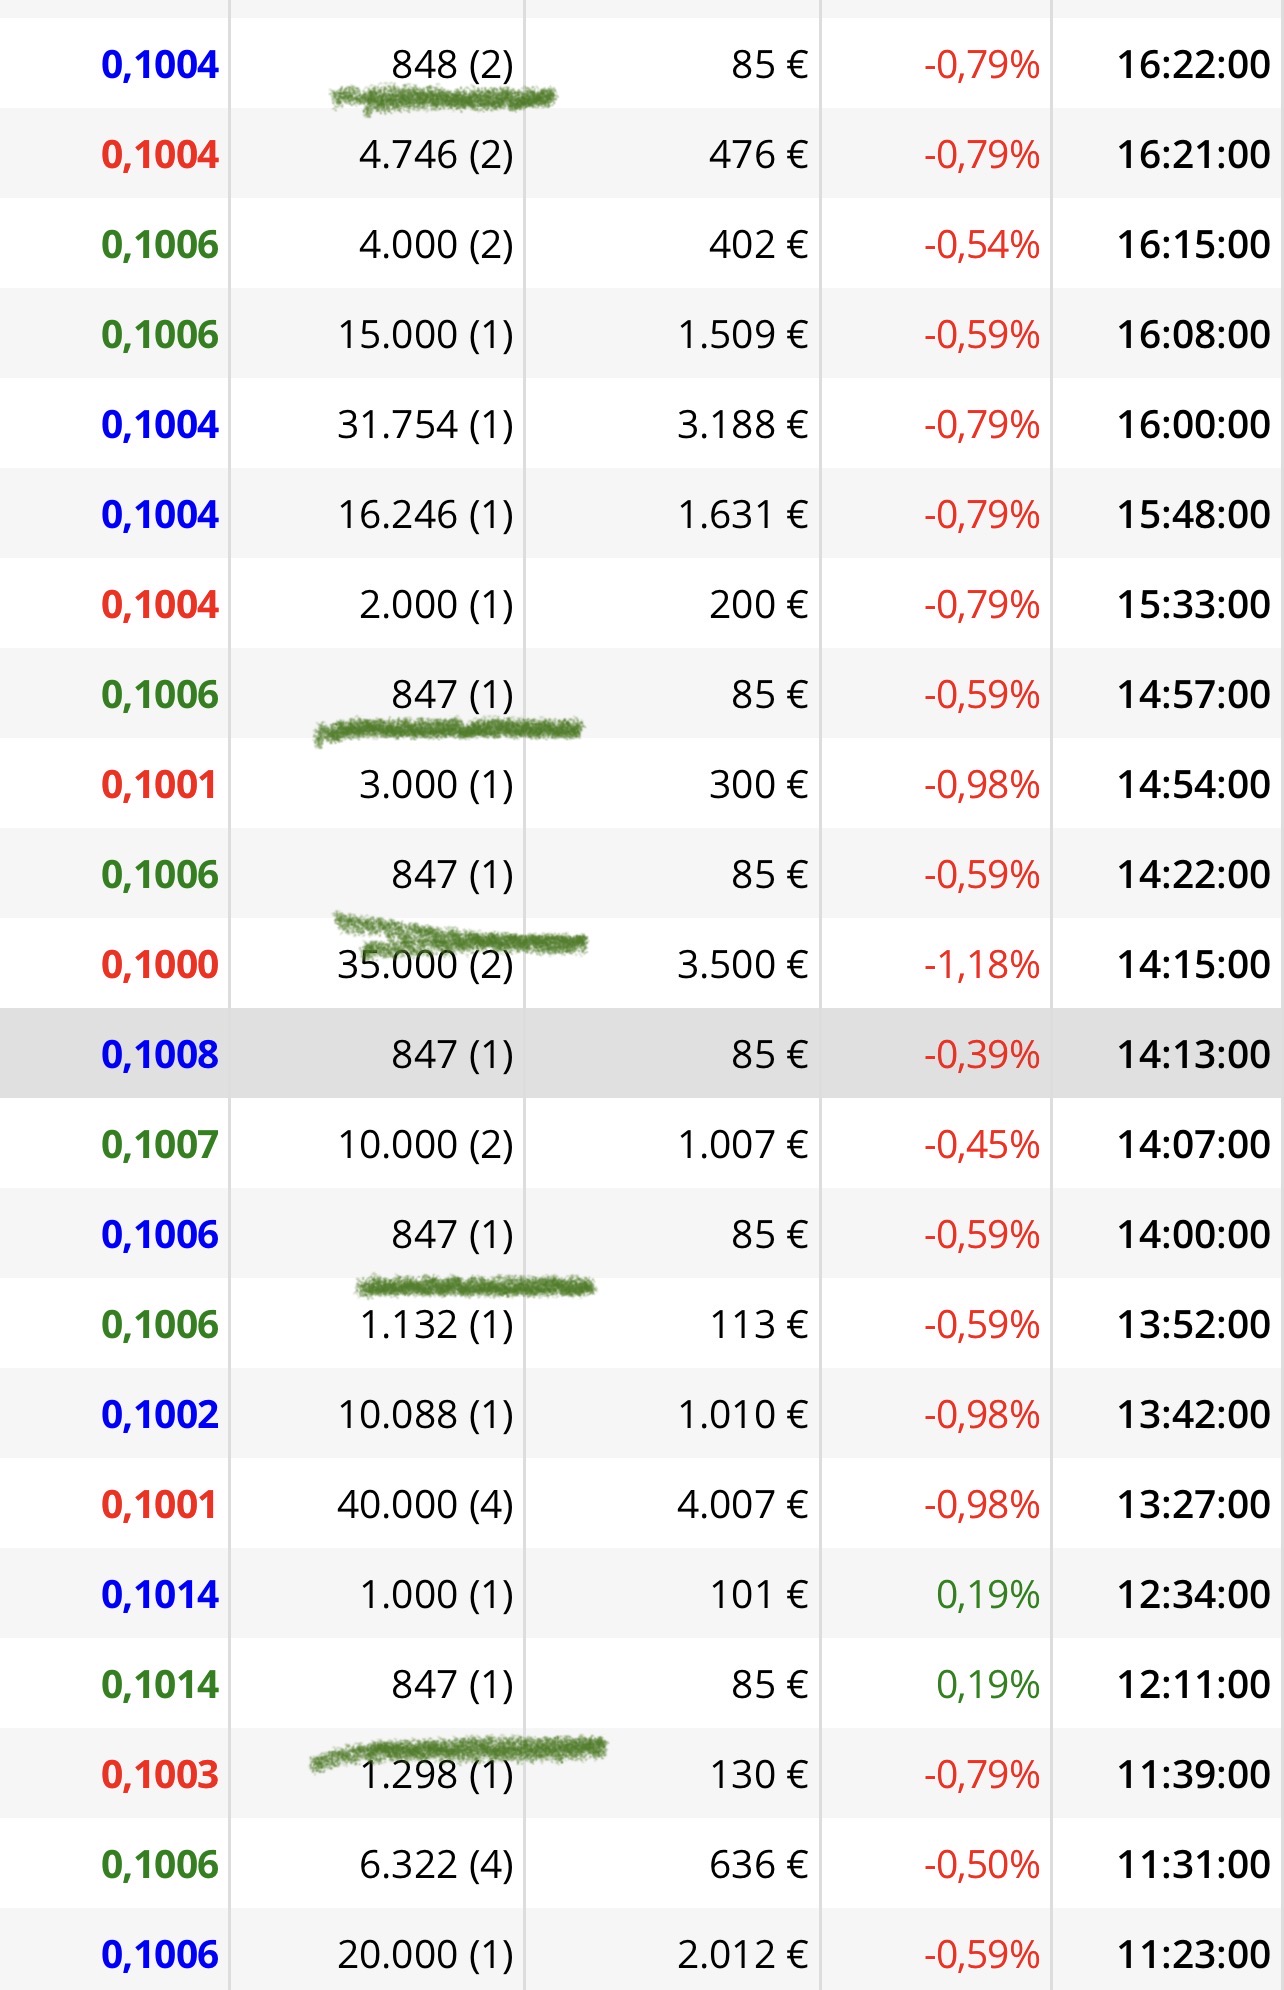
Task: Select price 0,1008
Action: (x=160, y=1055)
